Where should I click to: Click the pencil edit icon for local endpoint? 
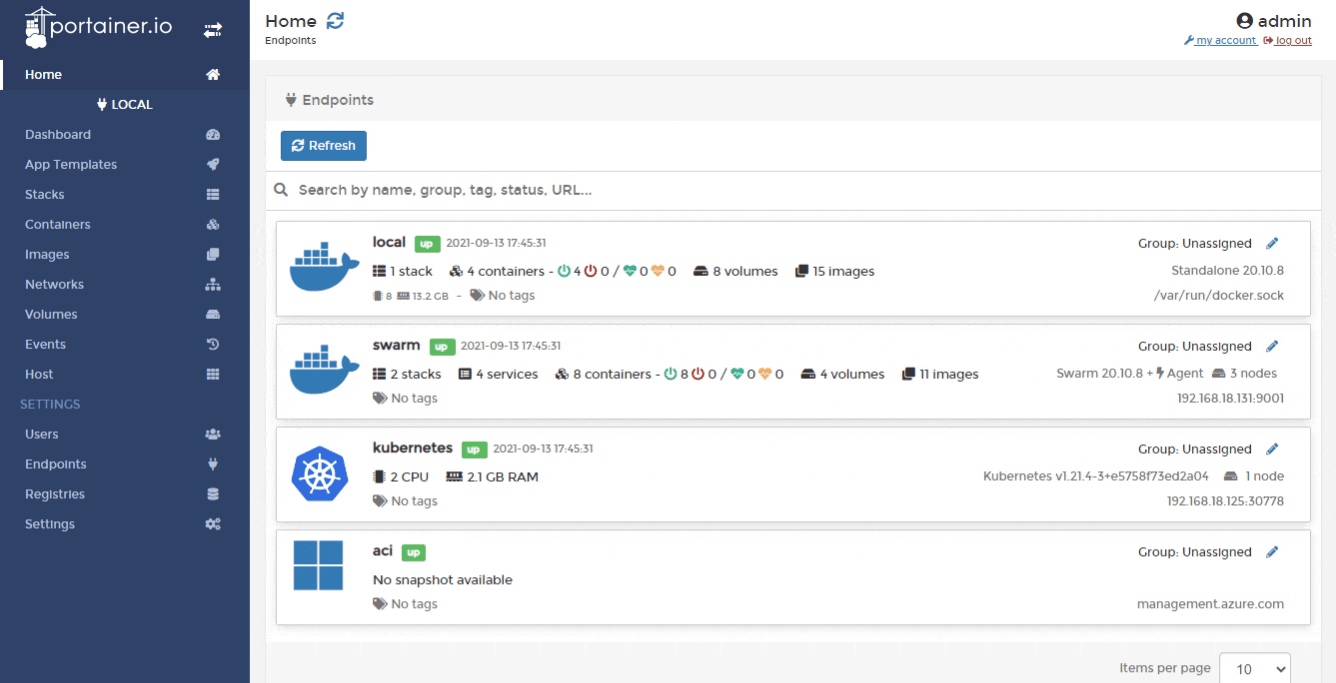pyautogui.click(x=1272, y=243)
